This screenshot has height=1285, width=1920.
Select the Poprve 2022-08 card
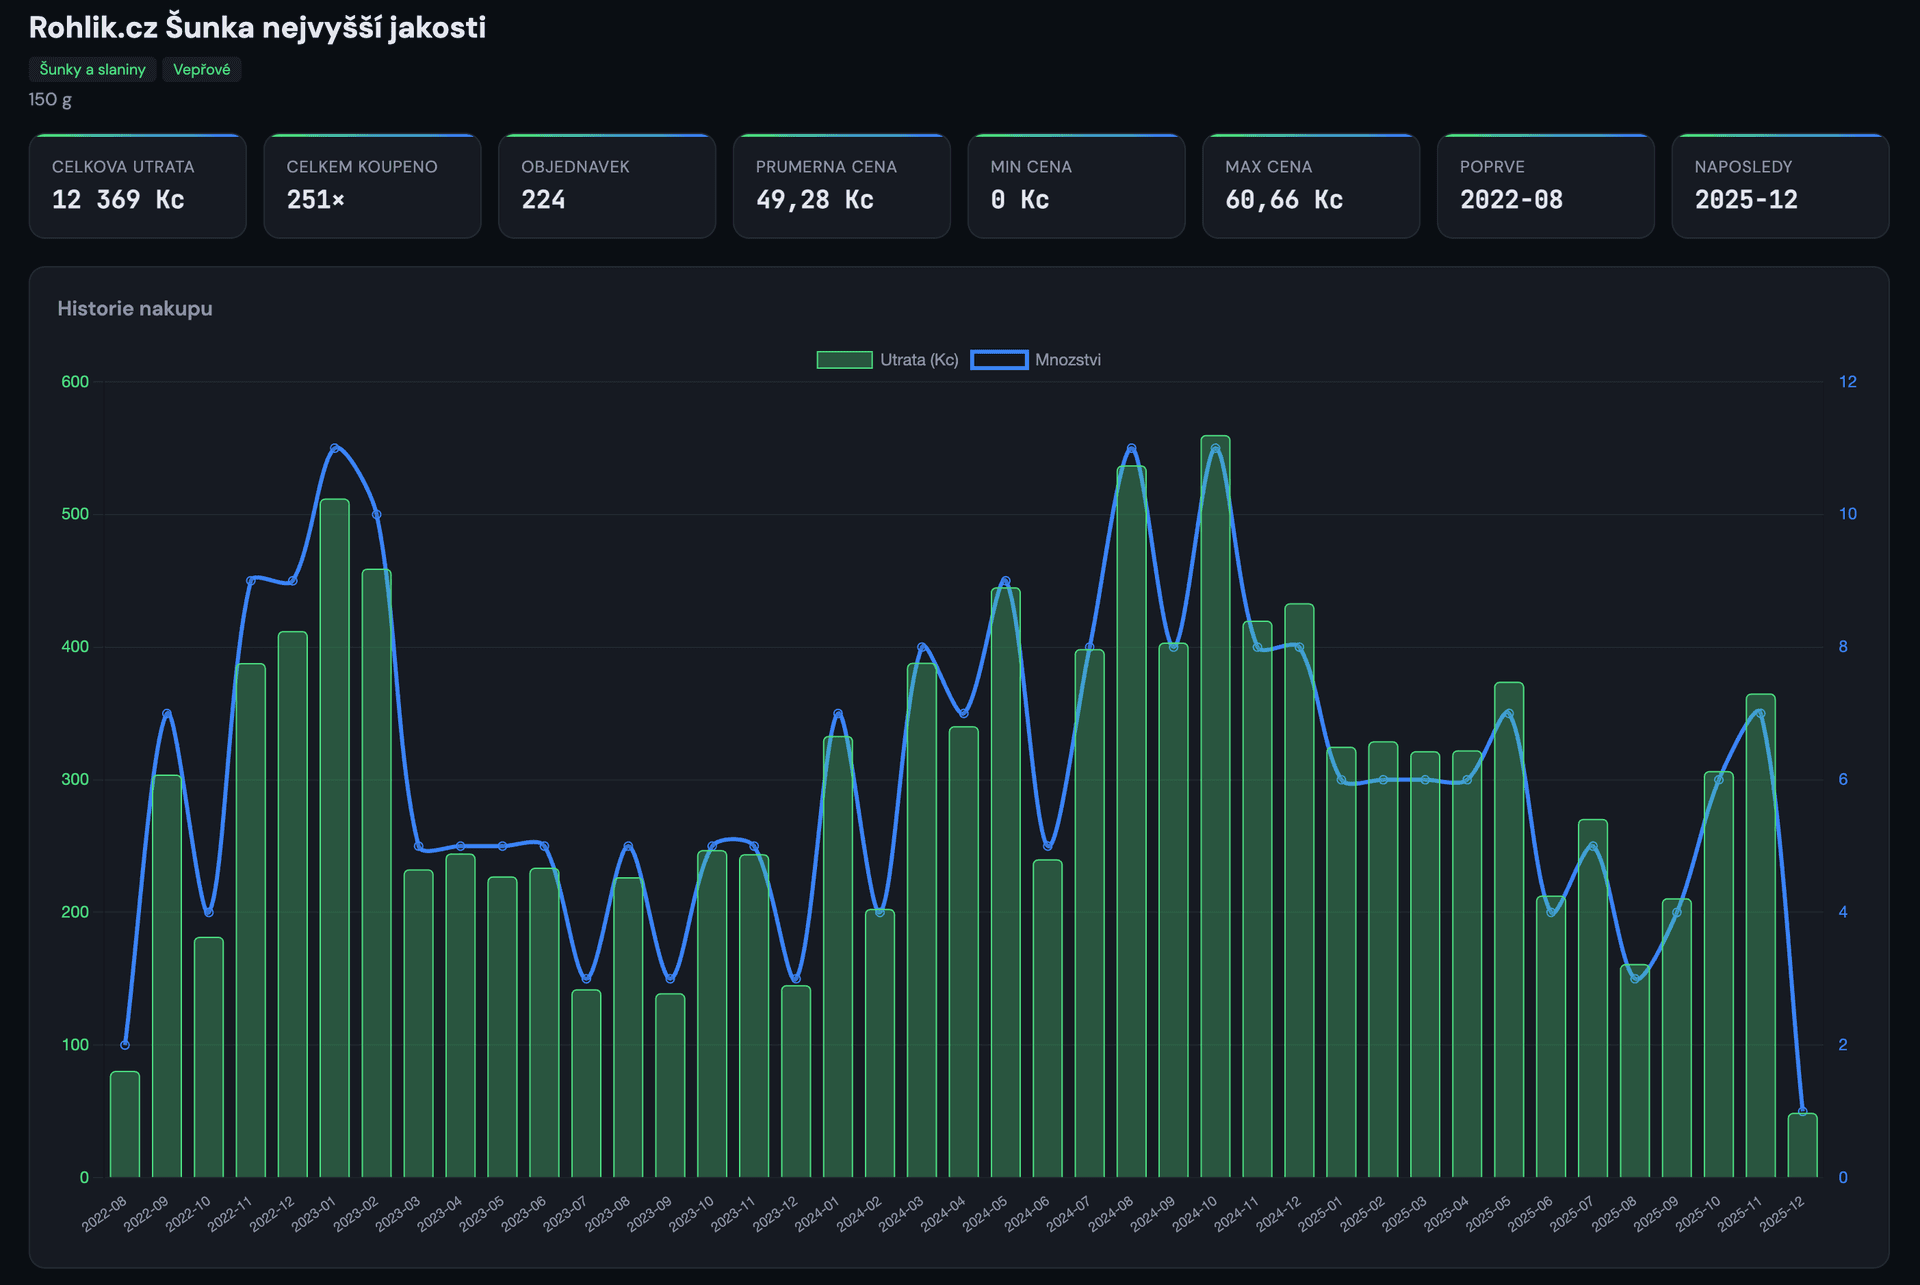1545,186
